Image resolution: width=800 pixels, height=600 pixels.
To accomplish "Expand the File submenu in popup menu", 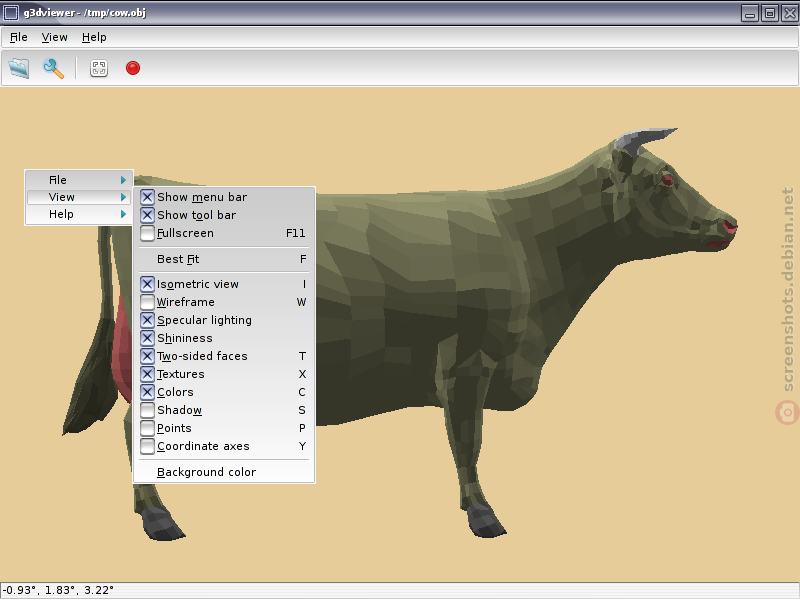I will coord(79,180).
